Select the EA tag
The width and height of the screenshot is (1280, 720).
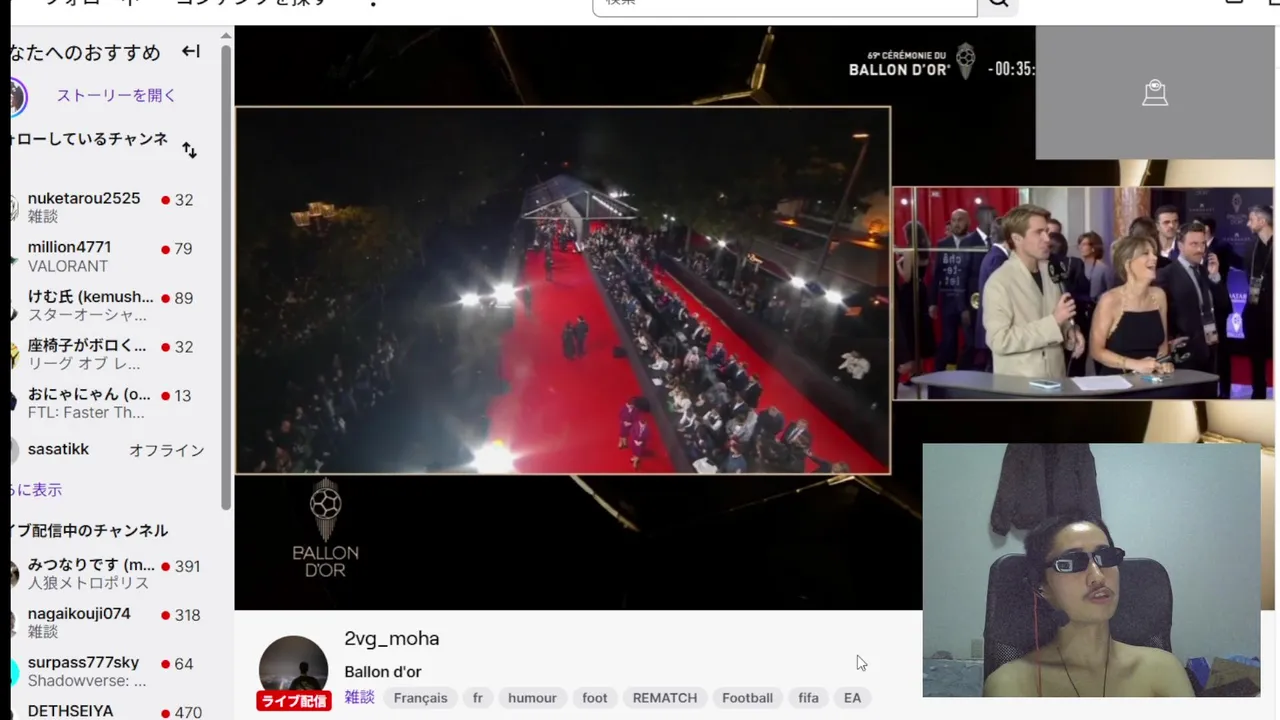point(852,698)
